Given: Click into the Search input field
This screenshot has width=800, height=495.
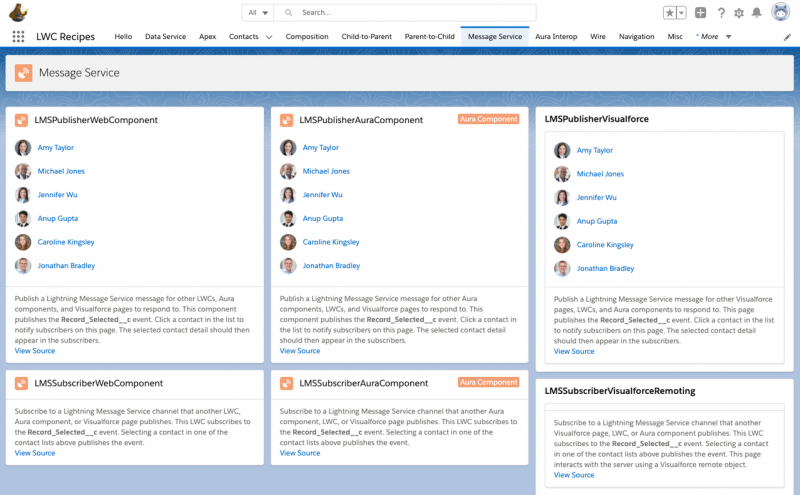Looking at the screenshot, I should point(405,12).
